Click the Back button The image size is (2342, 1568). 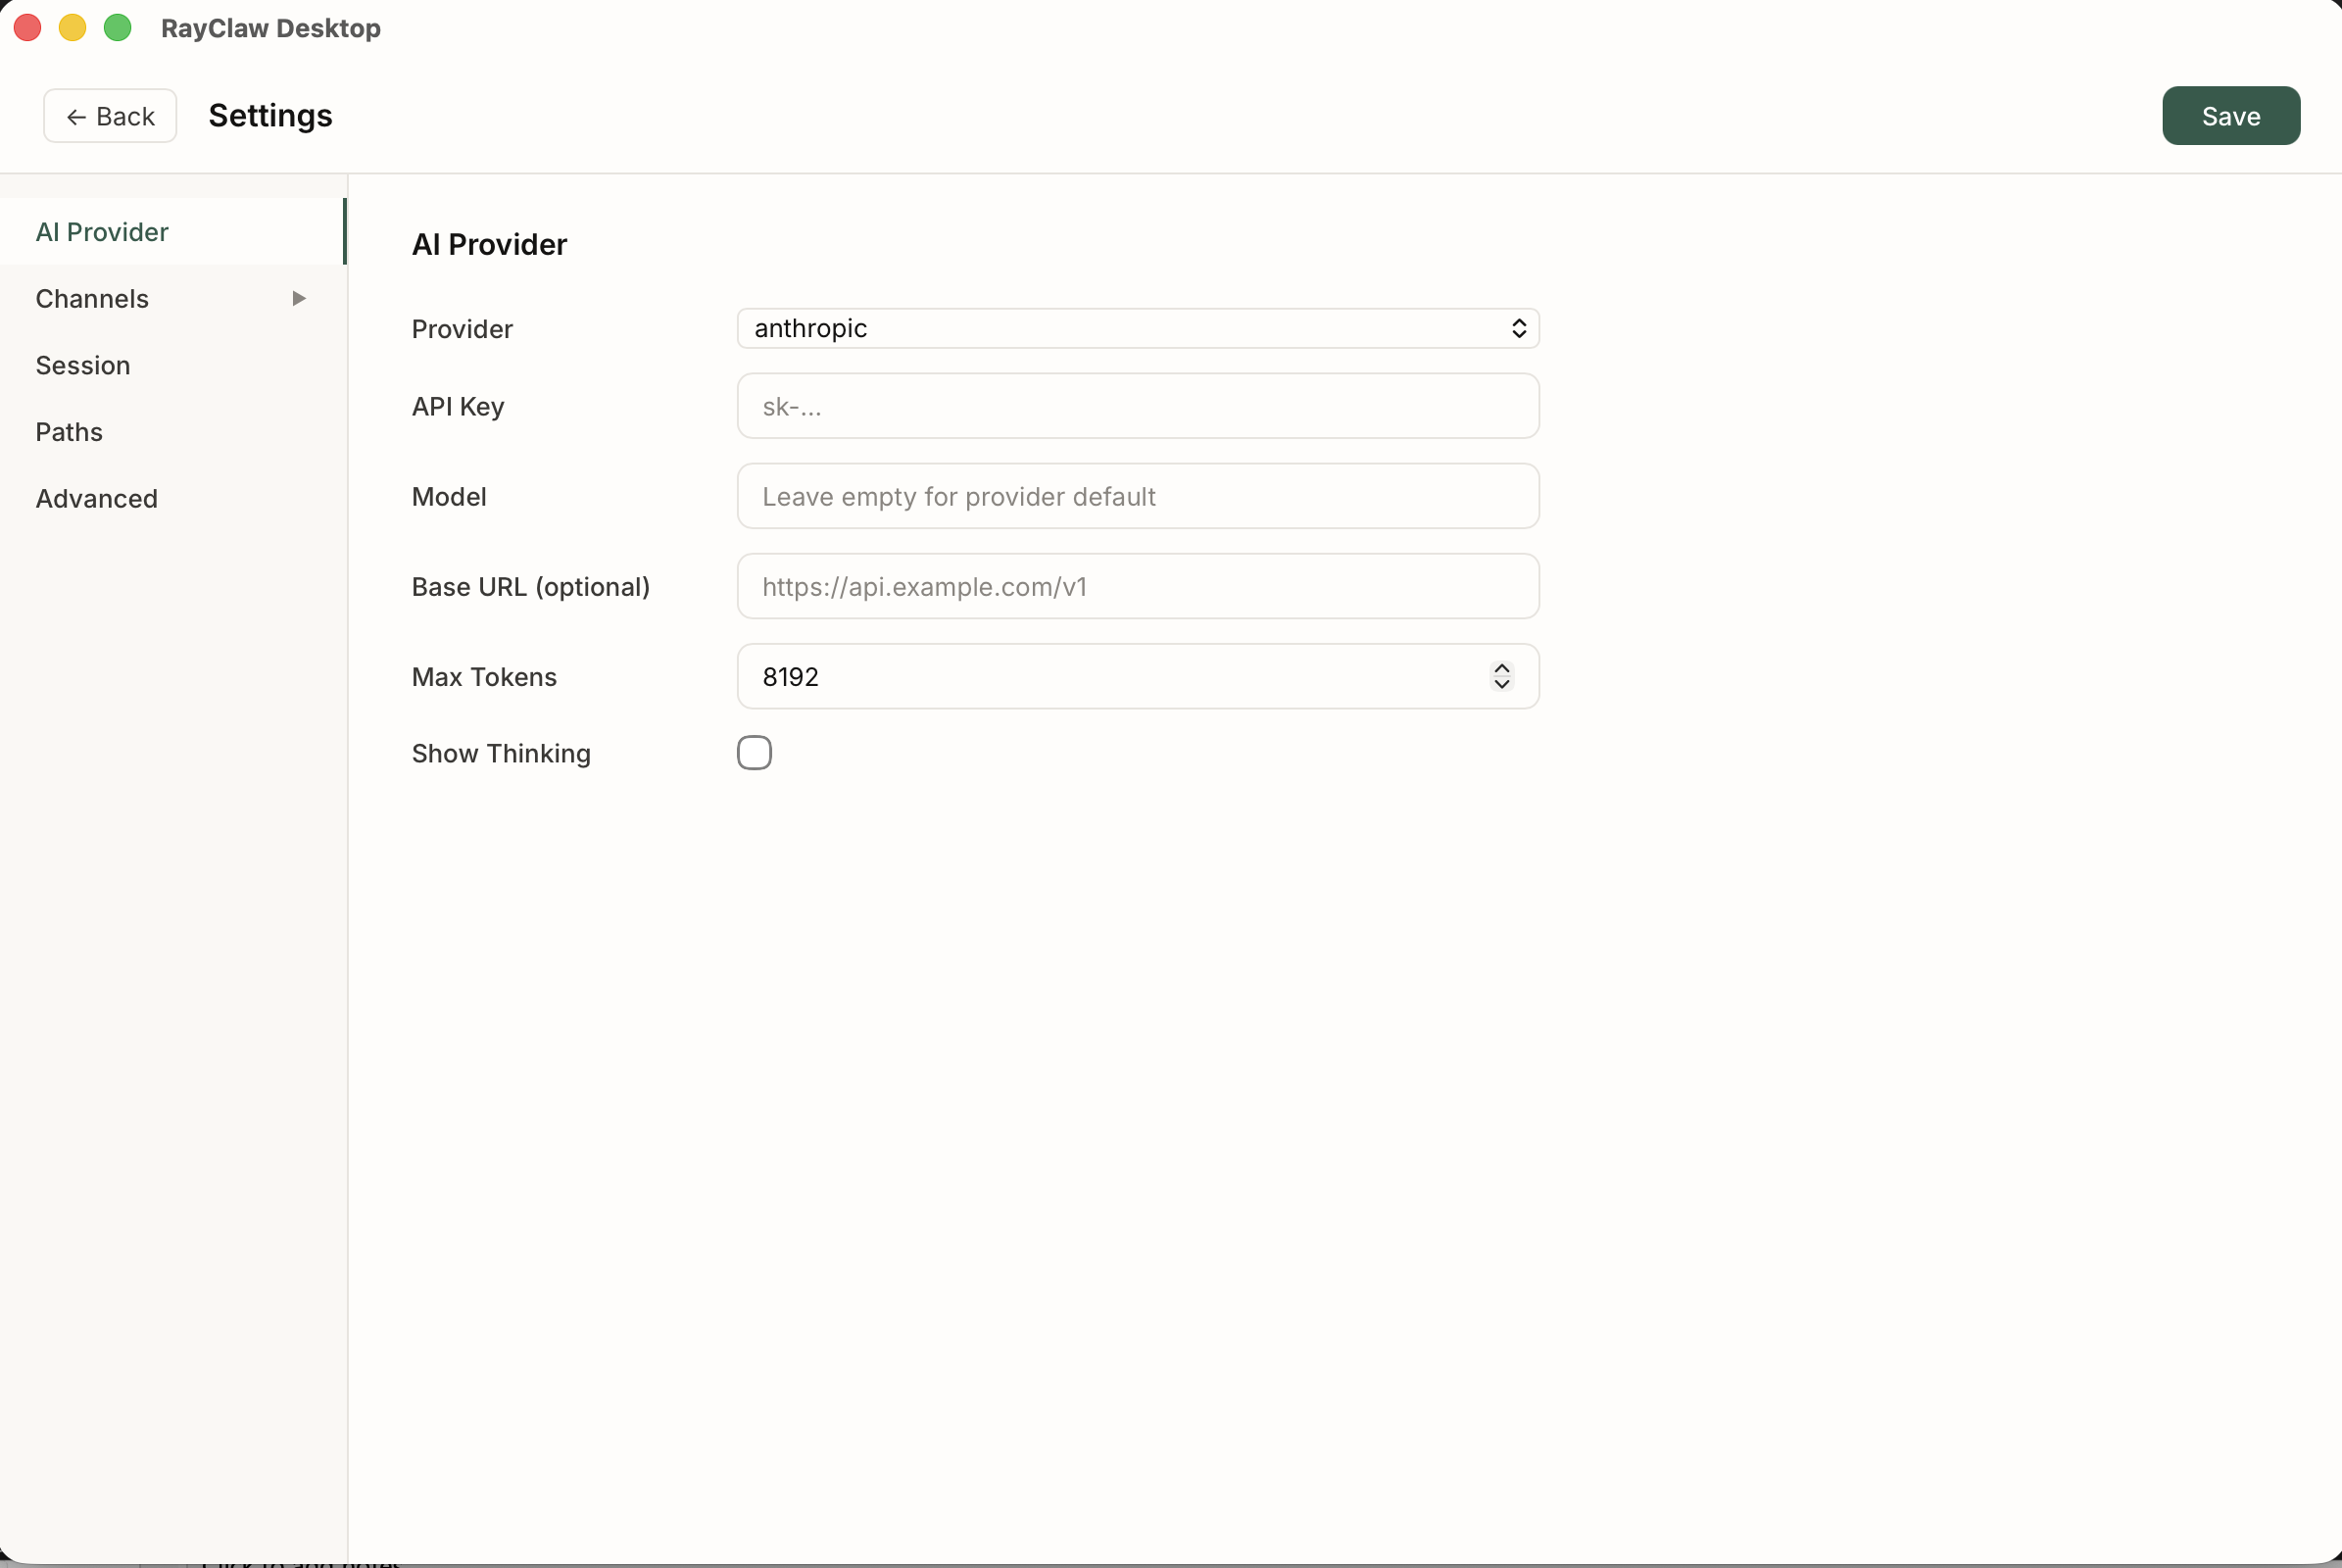pos(110,115)
